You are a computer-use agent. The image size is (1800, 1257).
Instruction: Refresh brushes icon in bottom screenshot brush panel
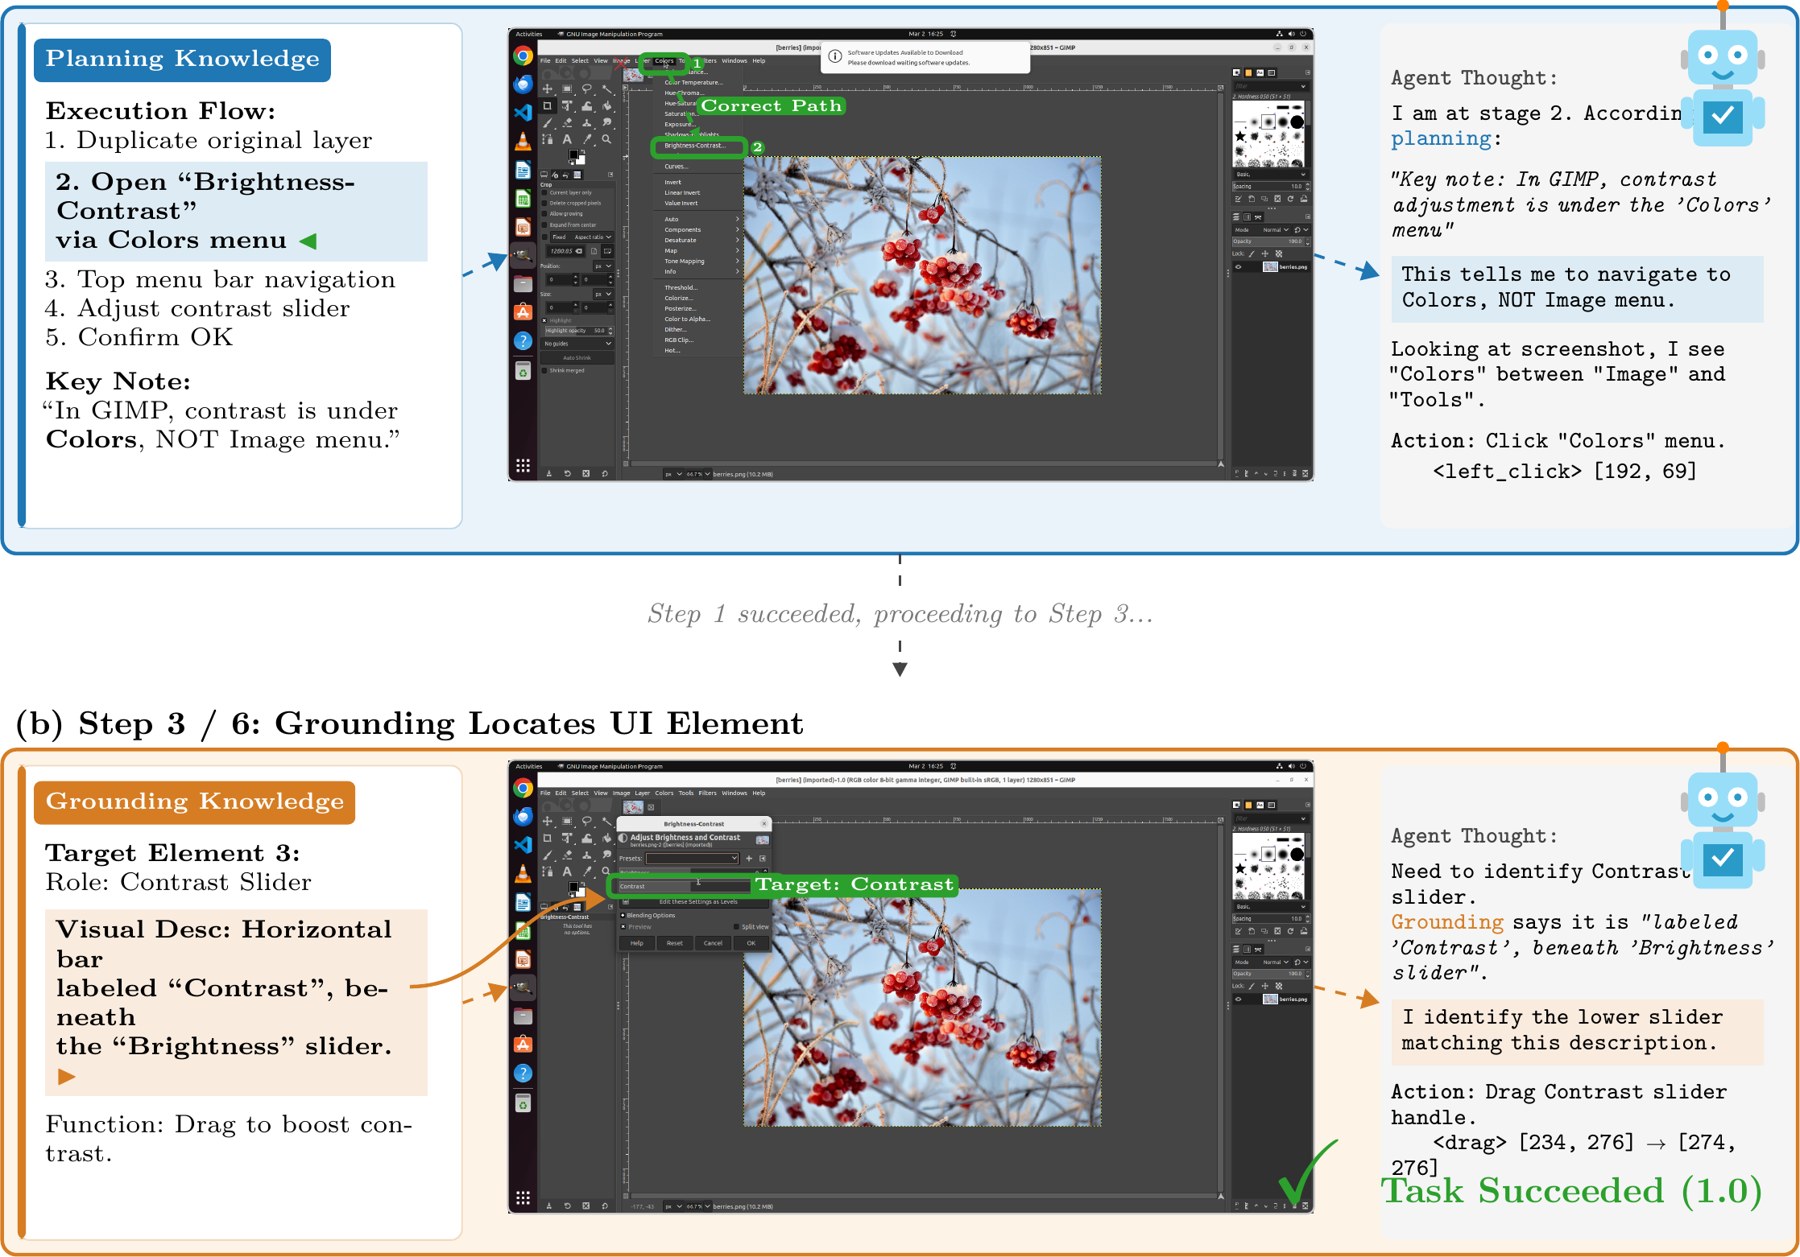click(x=1291, y=931)
